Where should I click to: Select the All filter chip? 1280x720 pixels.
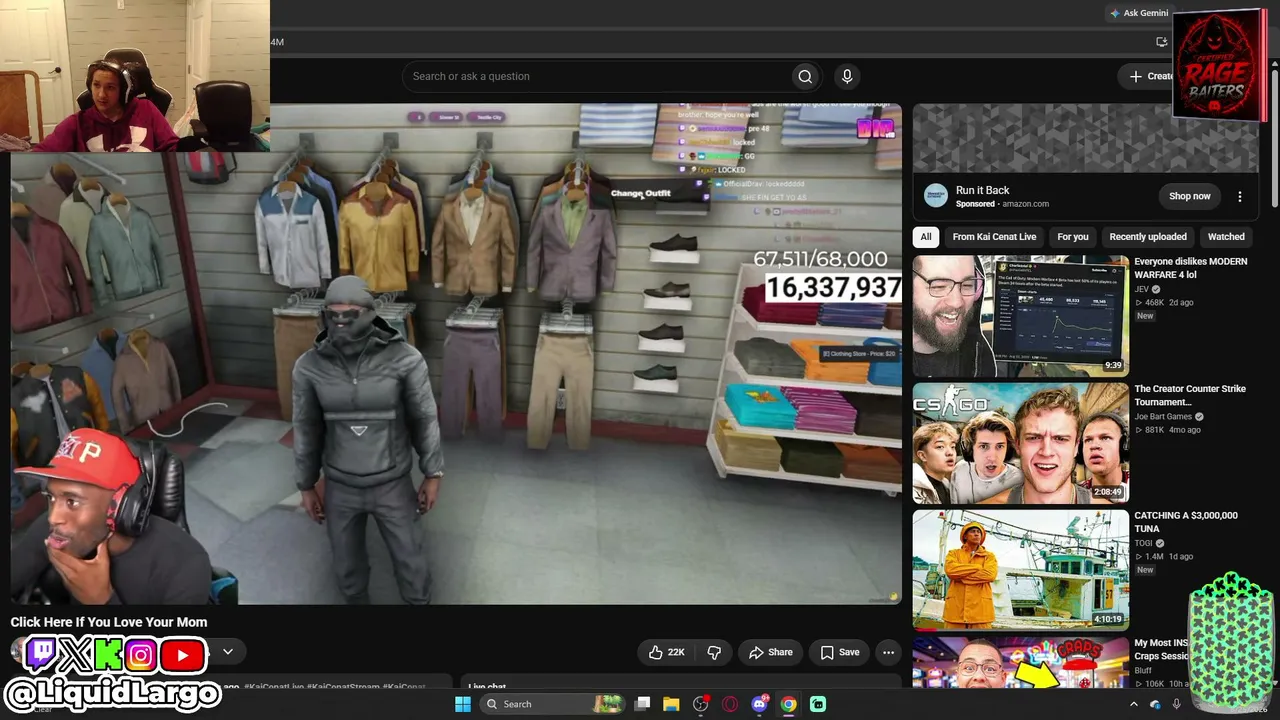(x=926, y=237)
